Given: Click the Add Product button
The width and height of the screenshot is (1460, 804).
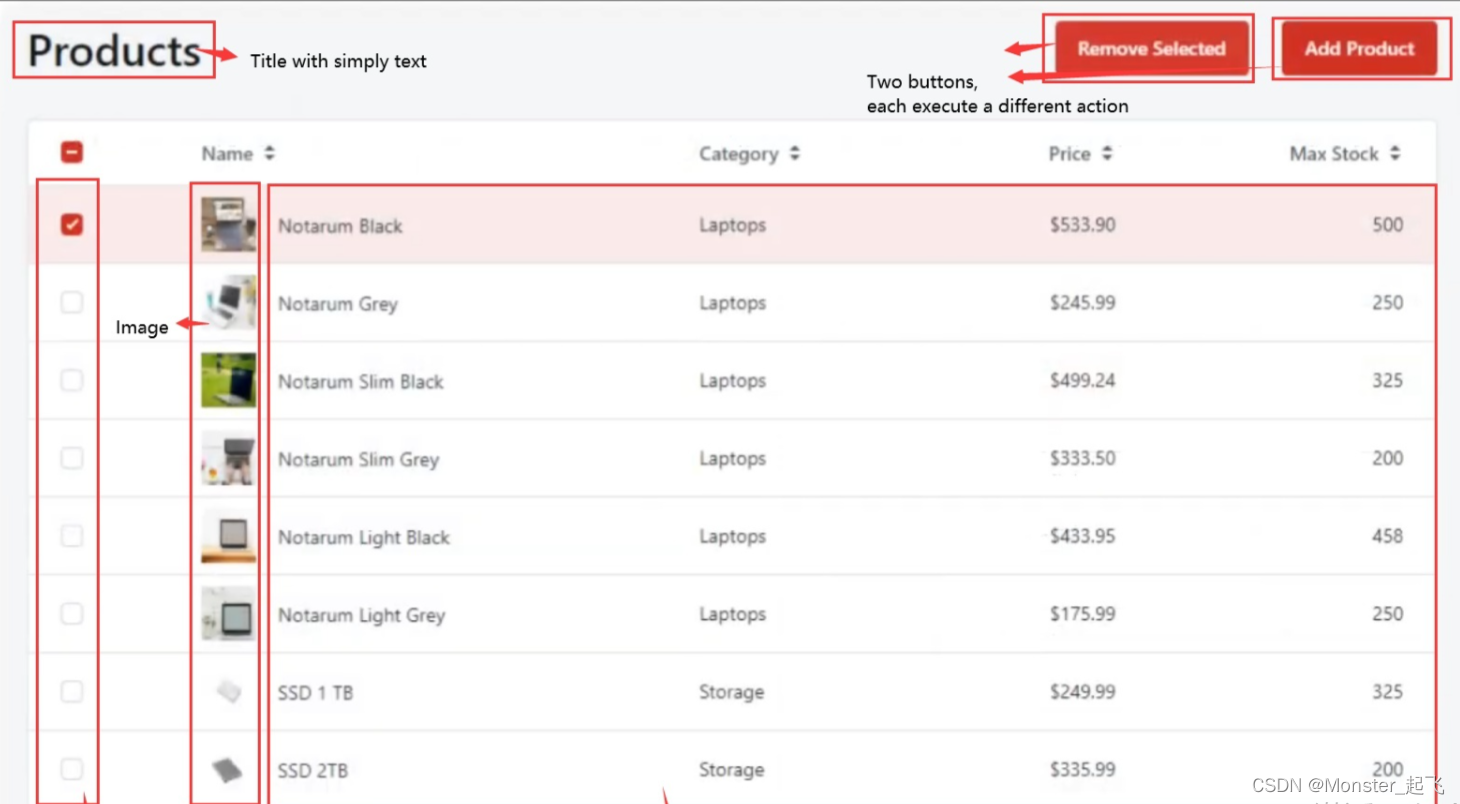Looking at the screenshot, I should pos(1359,49).
